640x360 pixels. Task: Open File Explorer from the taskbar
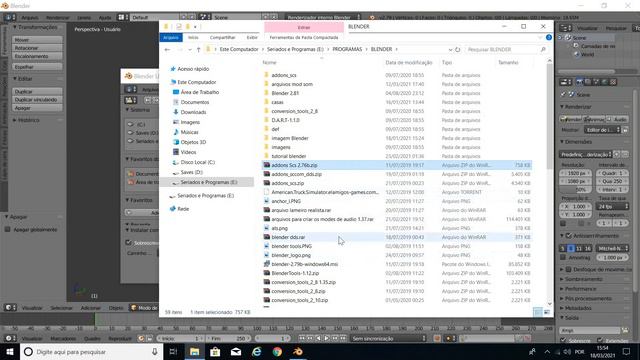(x=195, y=351)
